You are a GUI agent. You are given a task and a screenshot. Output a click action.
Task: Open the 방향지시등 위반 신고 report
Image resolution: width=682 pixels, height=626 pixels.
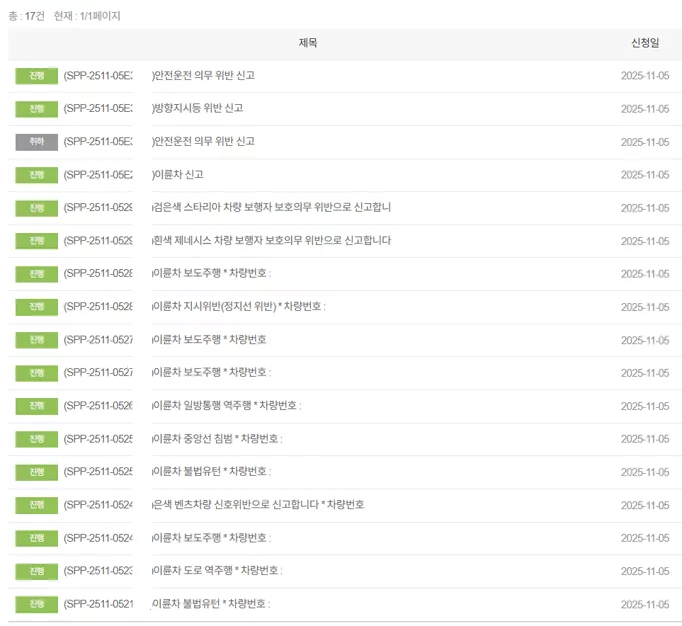point(197,108)
